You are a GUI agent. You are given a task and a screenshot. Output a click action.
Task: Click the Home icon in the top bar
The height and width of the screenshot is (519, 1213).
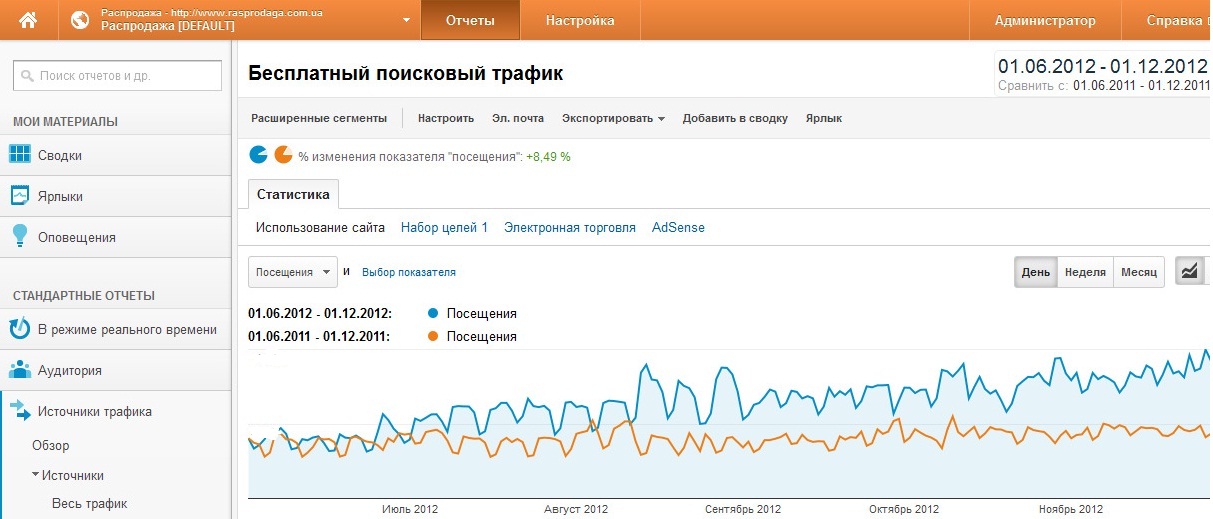point(28,20)
